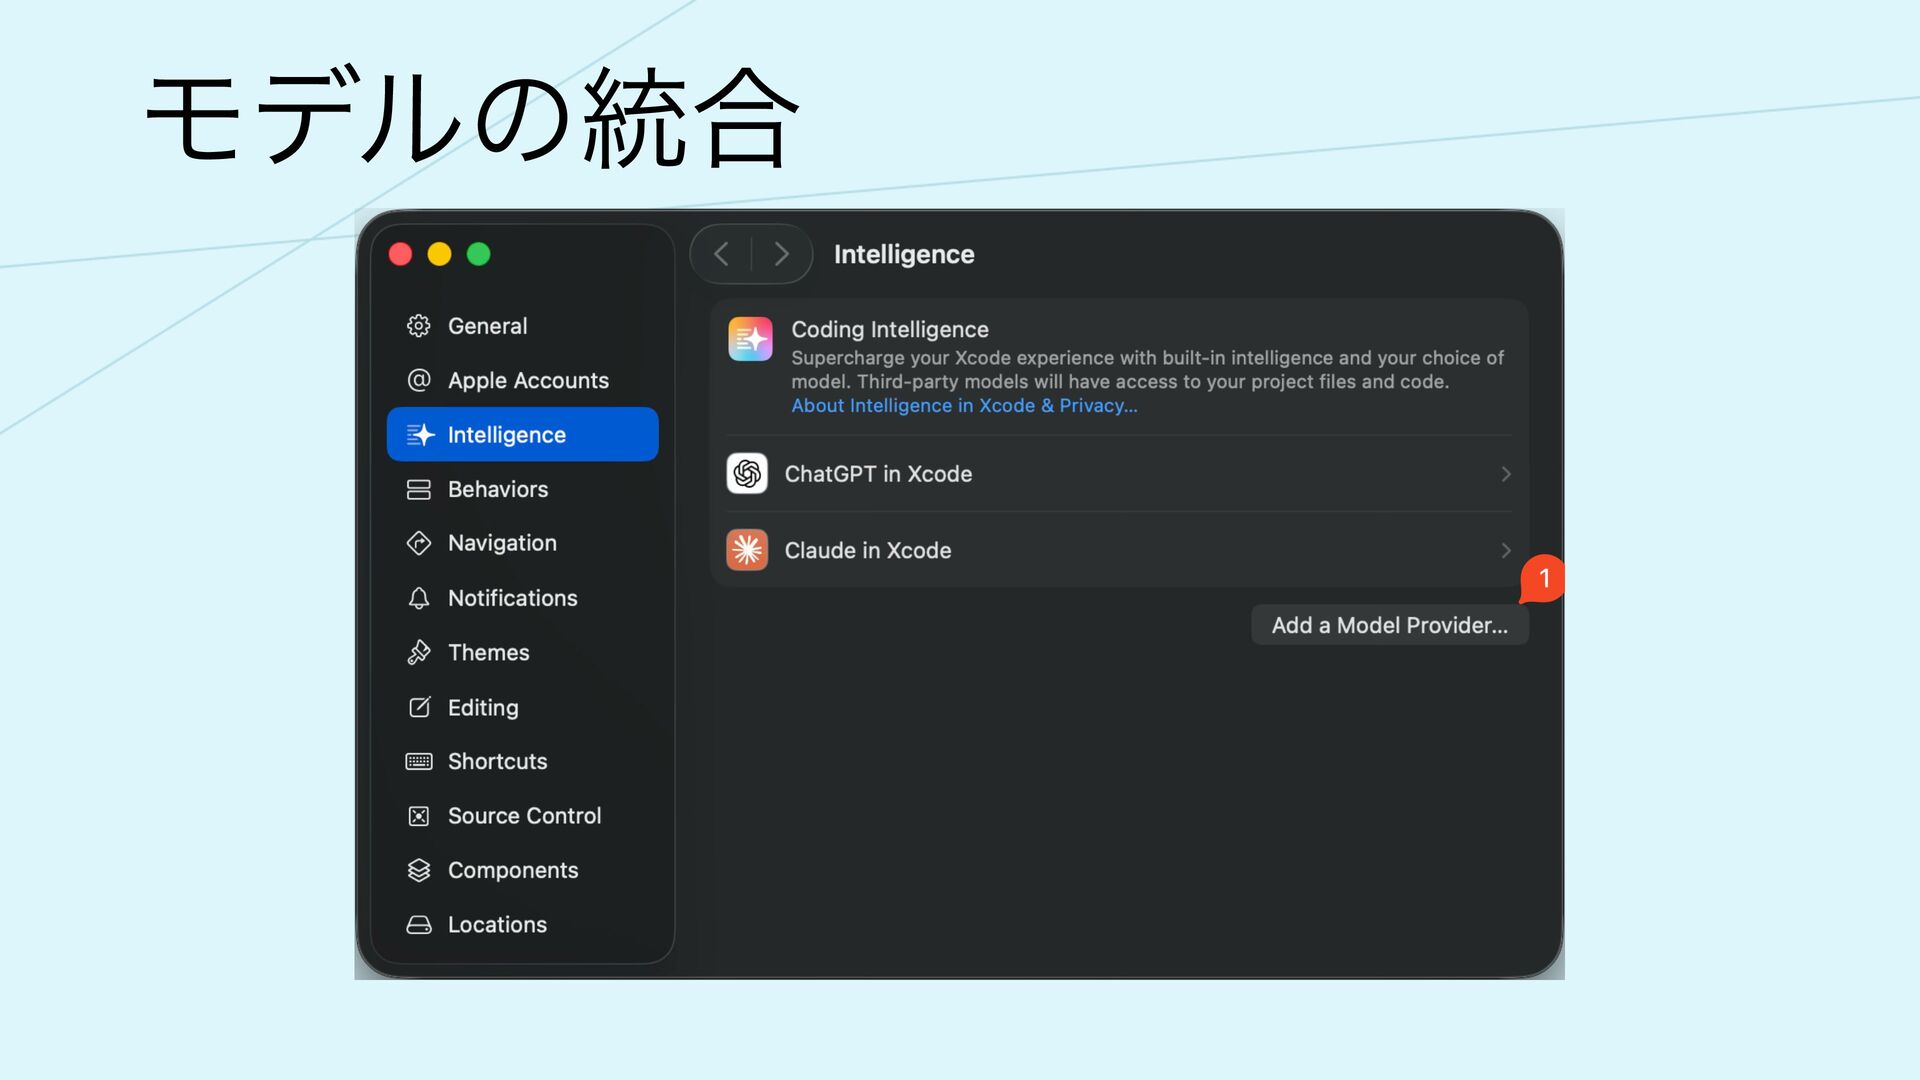The height and width of the screenshot is (1080, 1920).
Task: Open Source Control settings
Action: point(523,816)
